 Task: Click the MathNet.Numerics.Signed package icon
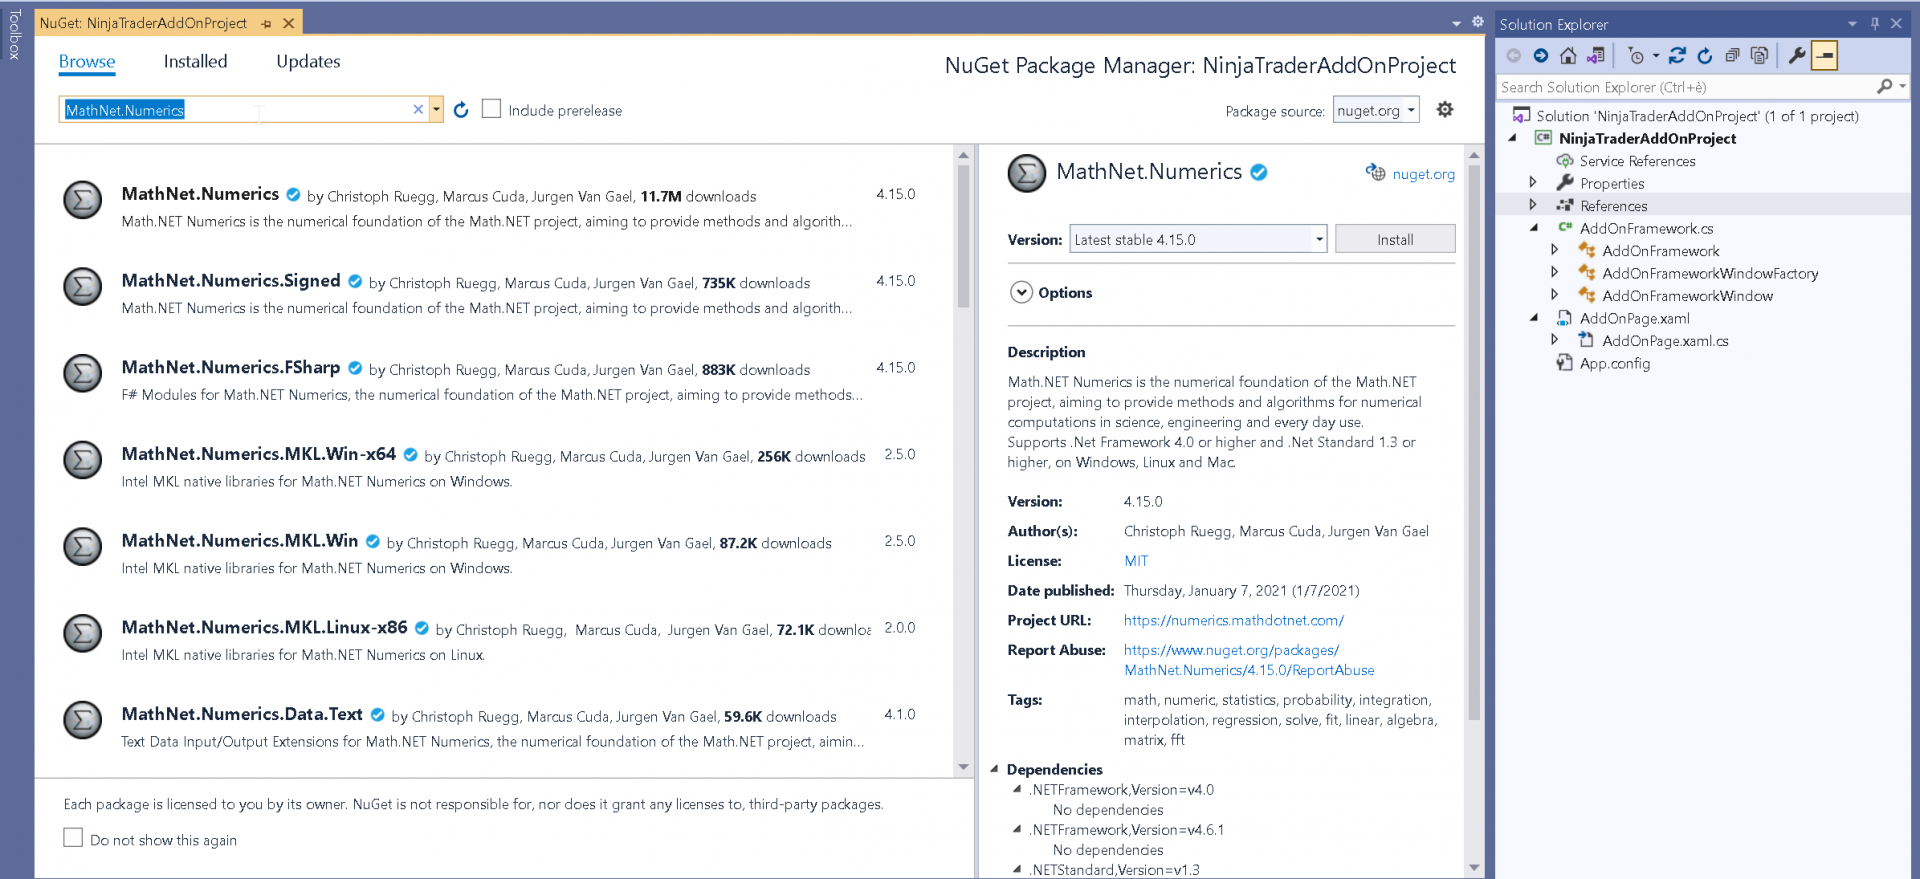pos(83,287)
